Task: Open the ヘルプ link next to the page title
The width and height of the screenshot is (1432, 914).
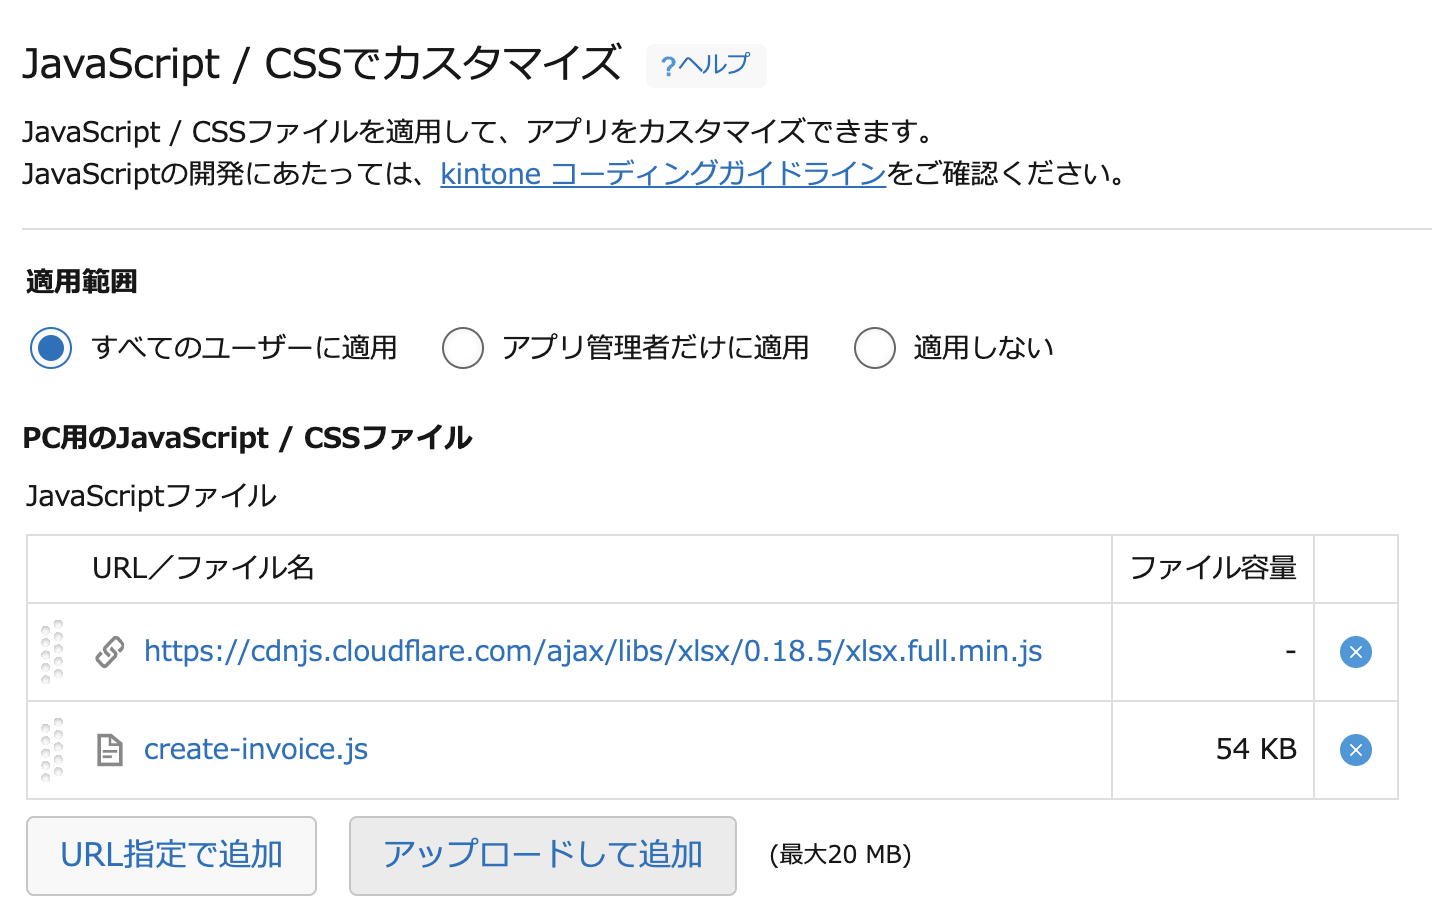Action: pyautogui.click(x=706, y=64)
